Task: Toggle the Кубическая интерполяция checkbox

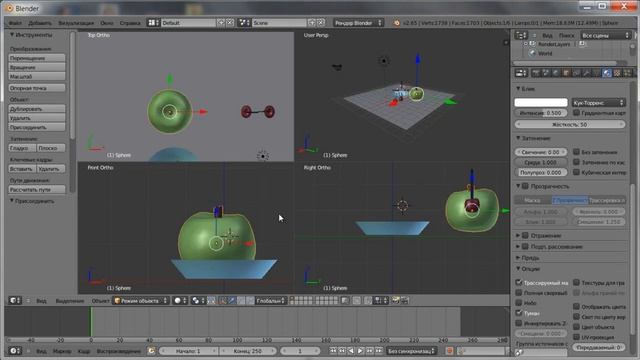Action: tap(576, 172)
